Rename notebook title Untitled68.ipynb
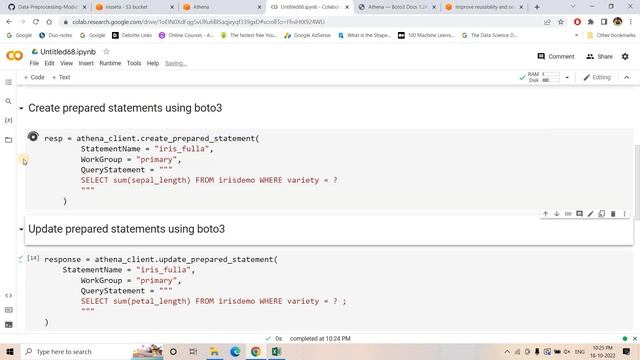The width and height of the screenshot is (640, 360). (68, 52)
